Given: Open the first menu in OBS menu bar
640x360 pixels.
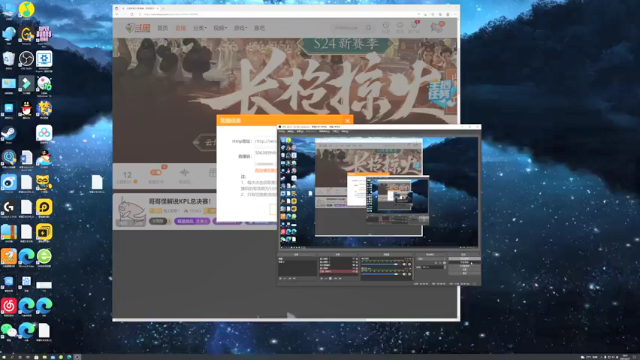Looking at the screenshot, I should pos(281,131).
